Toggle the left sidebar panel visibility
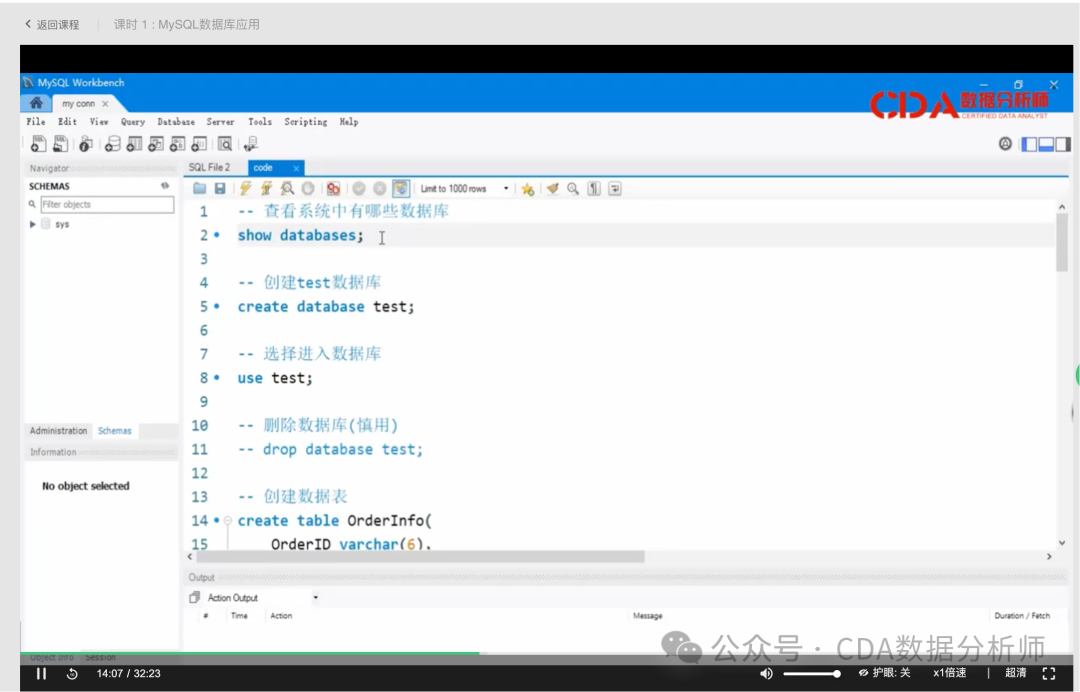The height and width of the screenshot is (692, 1080). click(1029, 144)
